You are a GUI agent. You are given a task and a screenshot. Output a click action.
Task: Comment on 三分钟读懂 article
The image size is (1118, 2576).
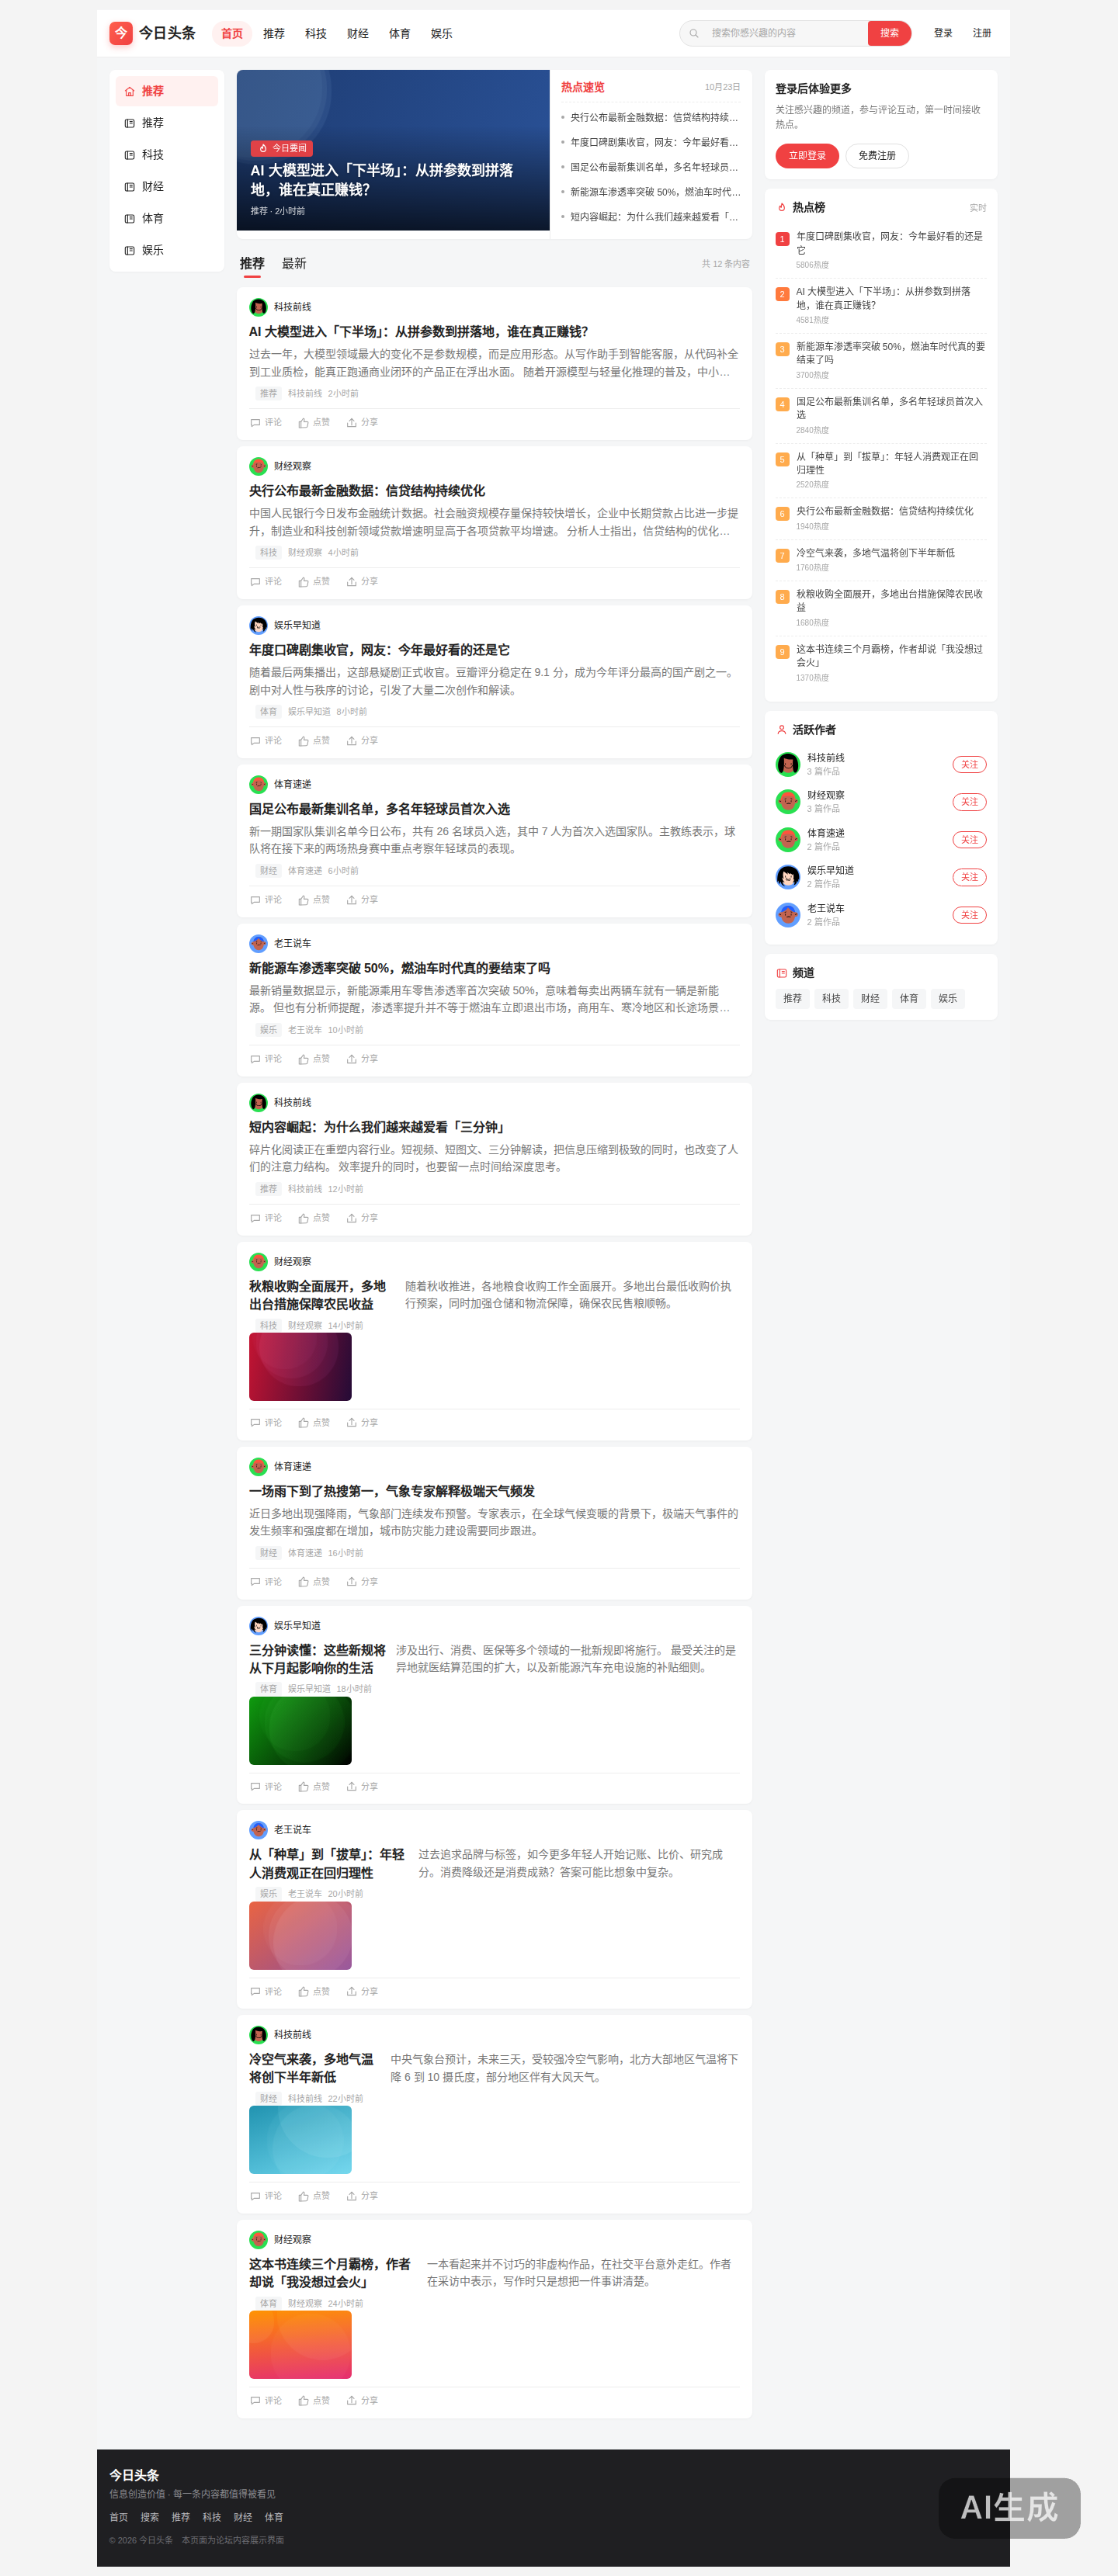pos(266,1786)
